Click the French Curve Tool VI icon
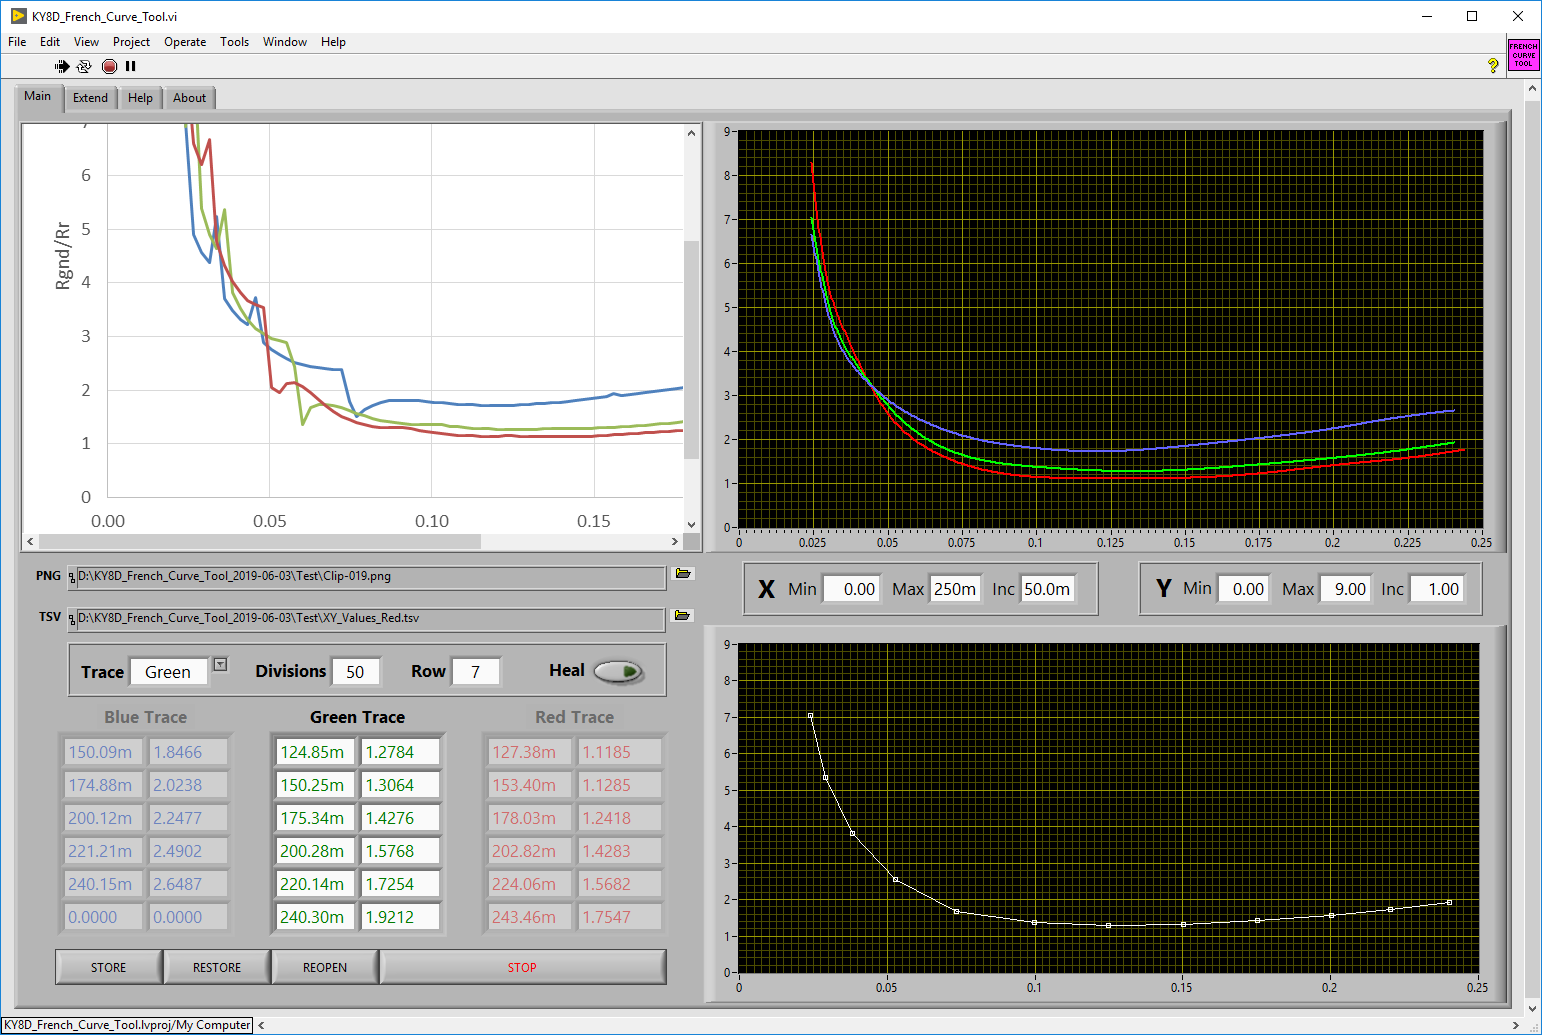The image size is (1542, 1035). [1523, 55]
